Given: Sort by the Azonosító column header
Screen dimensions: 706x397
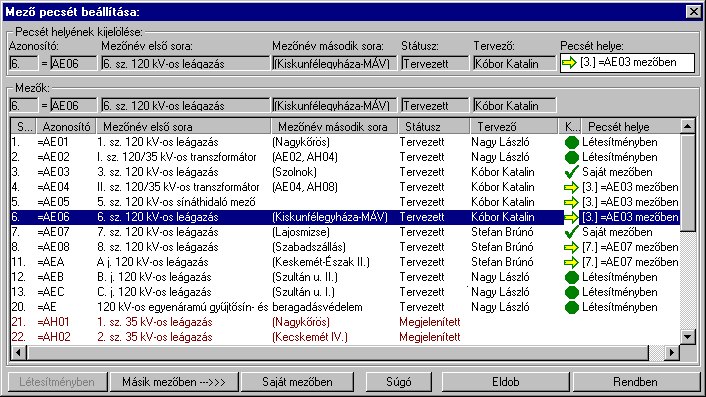Looking at the screenshot, I should coord(66,127).
